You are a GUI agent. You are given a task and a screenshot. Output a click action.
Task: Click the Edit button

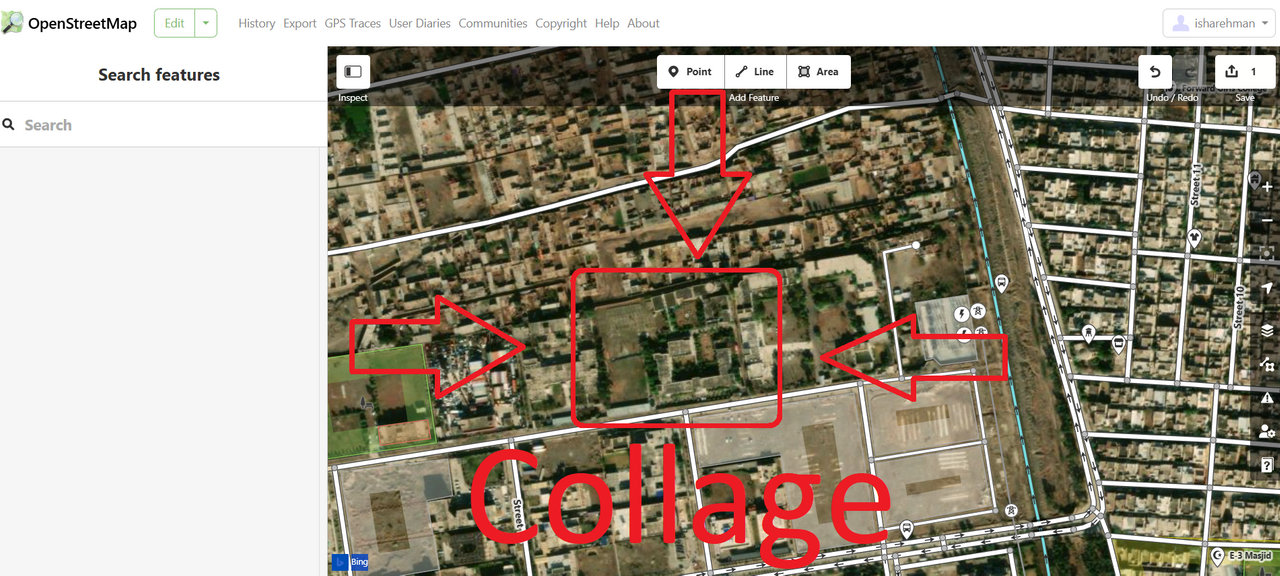[175, 23]
